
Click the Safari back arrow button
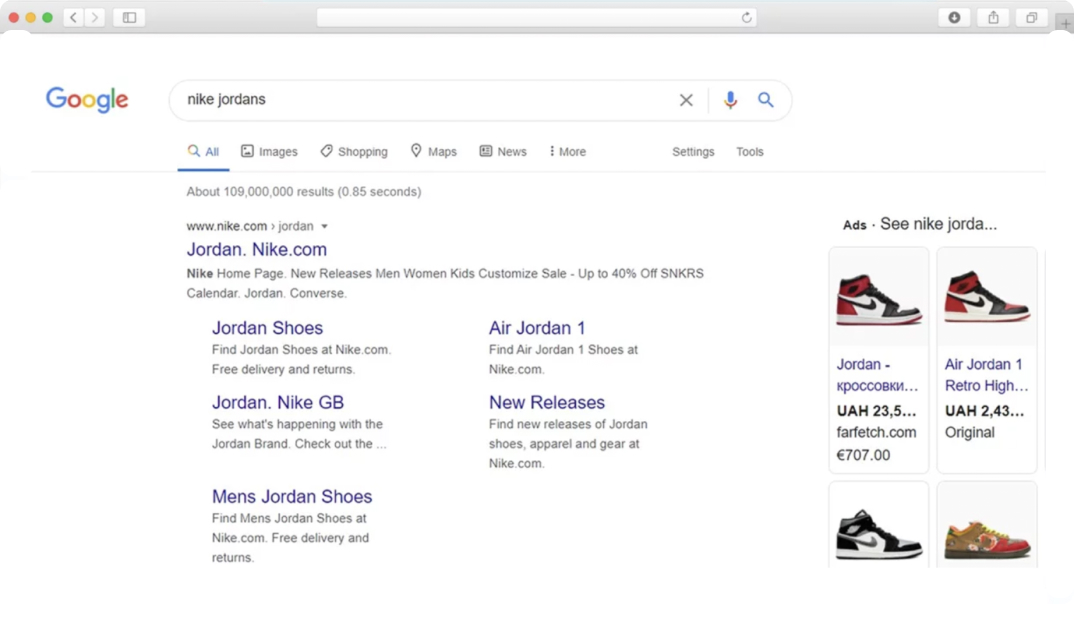pos(74,17)
